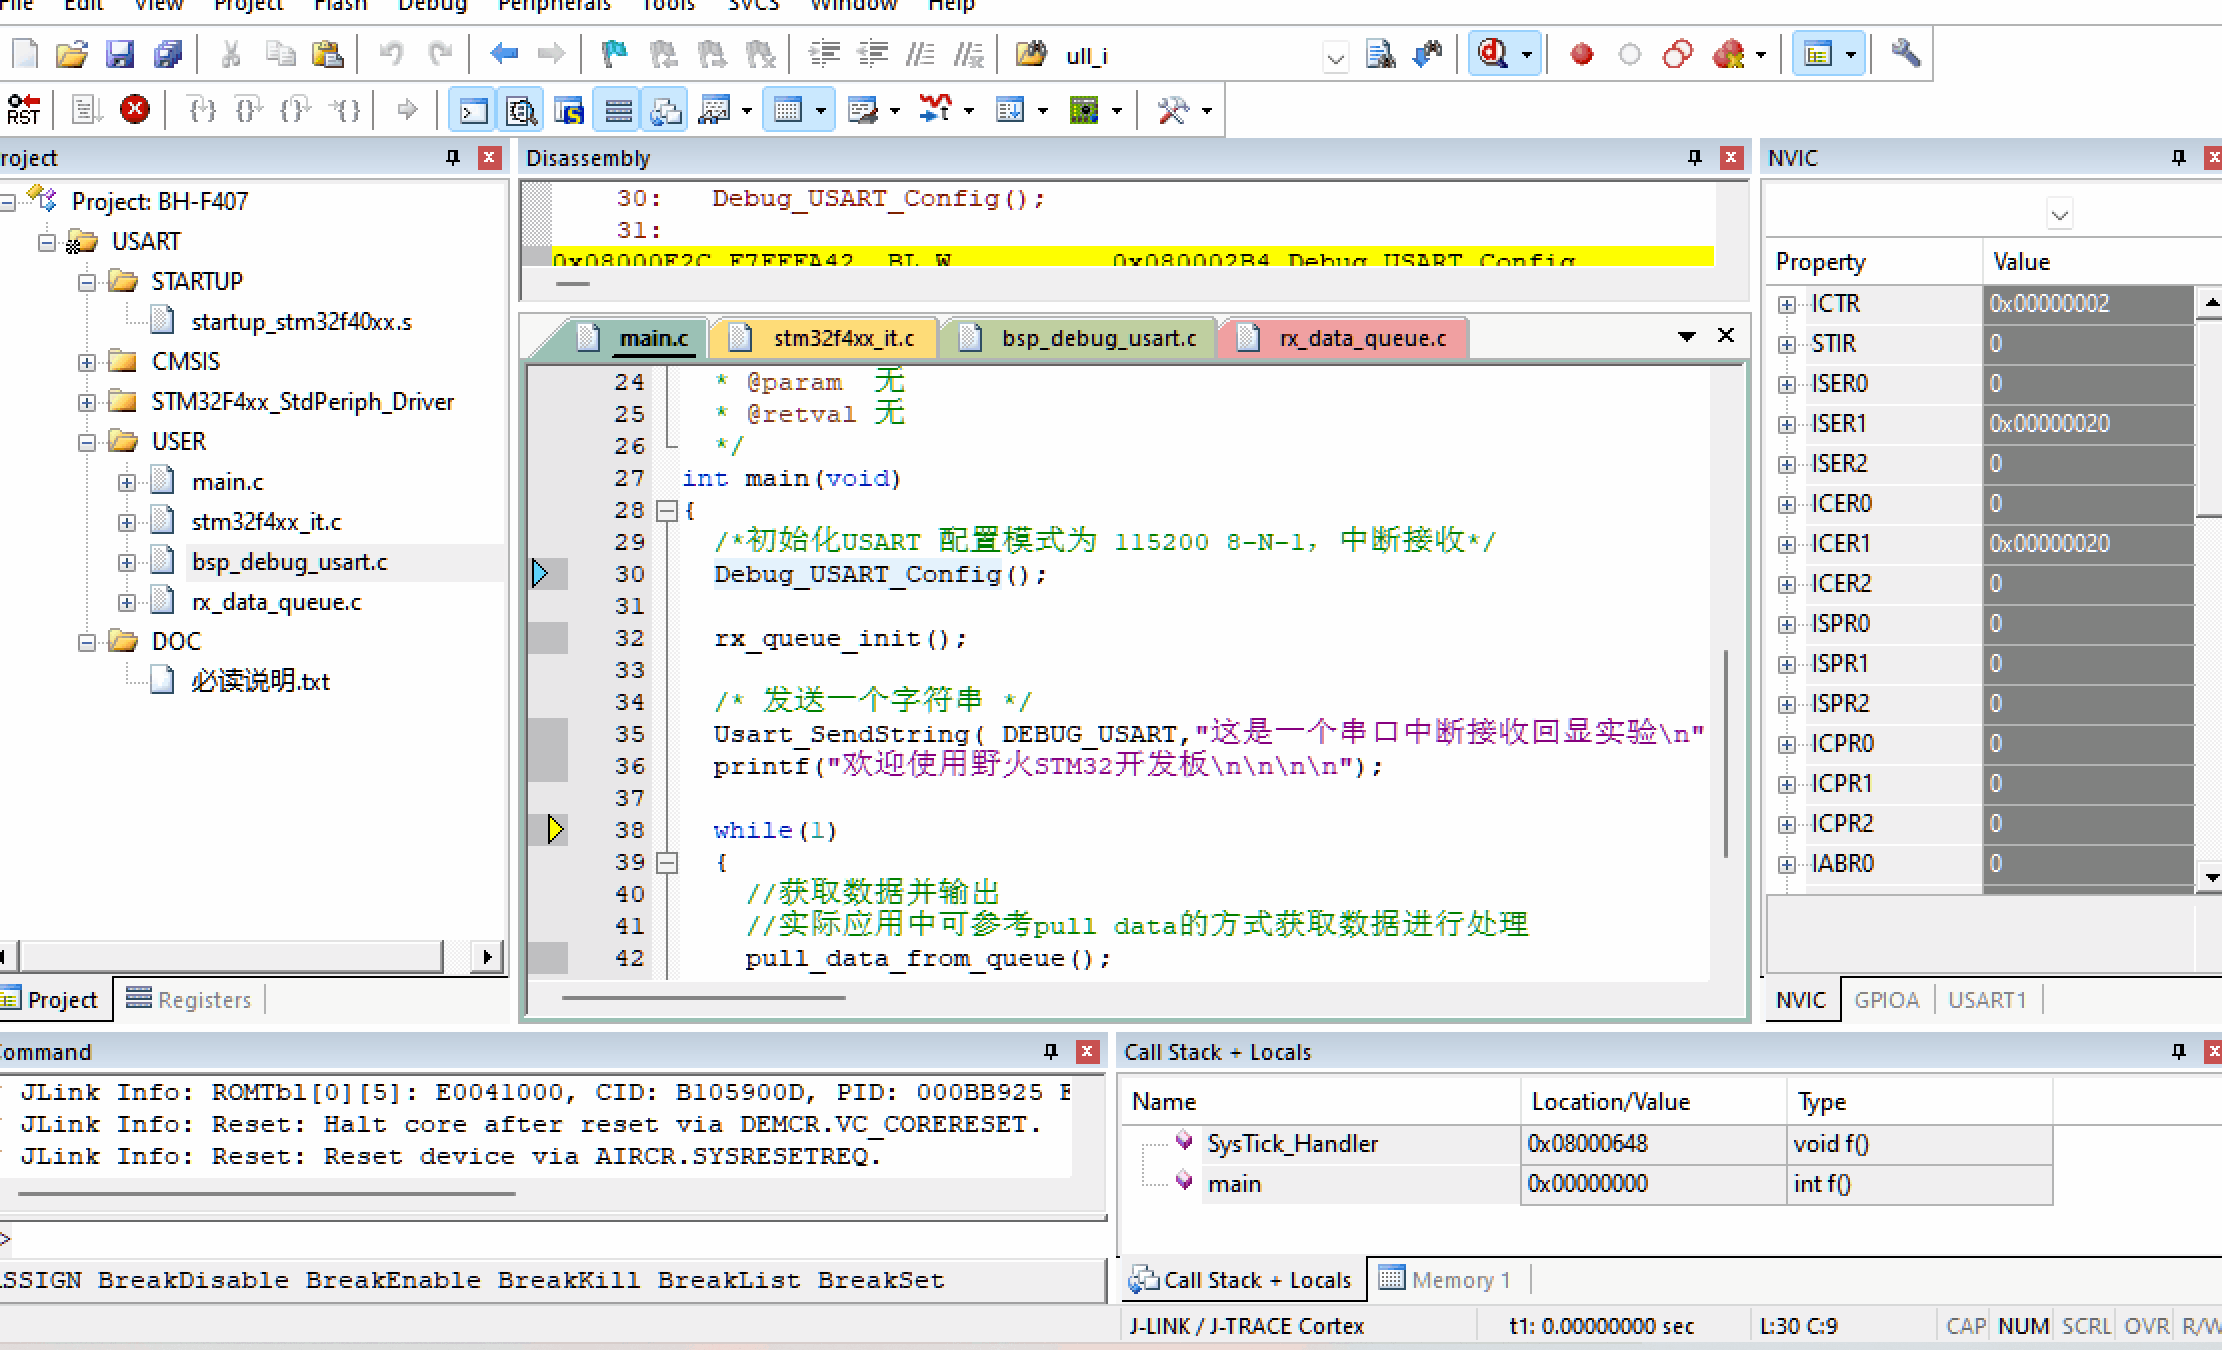The image size is (2222, 1350).
Task: Open the USART1 peripheral tab
Action: tap(1986, 1000)
